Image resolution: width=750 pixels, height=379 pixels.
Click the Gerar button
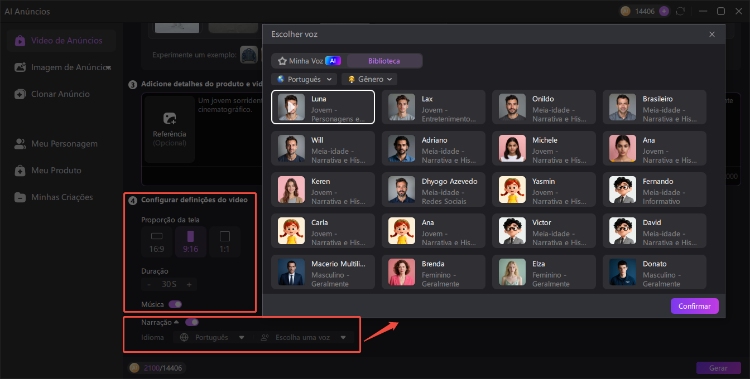(718, 368)
